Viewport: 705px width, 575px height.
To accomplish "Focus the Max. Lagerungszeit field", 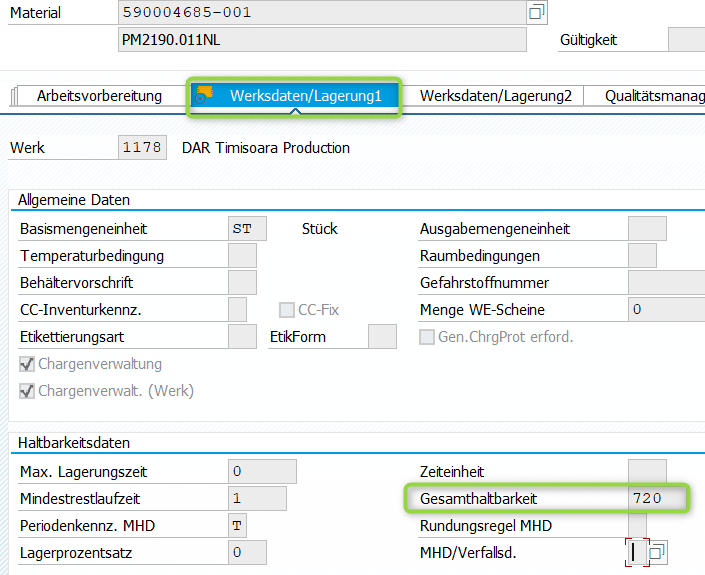I will 261,471.
